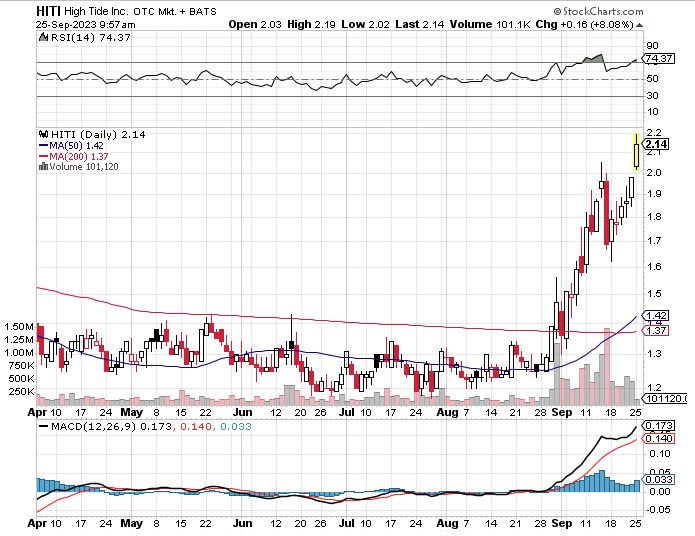Image resolution: width=695 pixels, height=536 pixels.
Task: Click the -0.05 MACD scale label
Action: [x=658, y=509]
